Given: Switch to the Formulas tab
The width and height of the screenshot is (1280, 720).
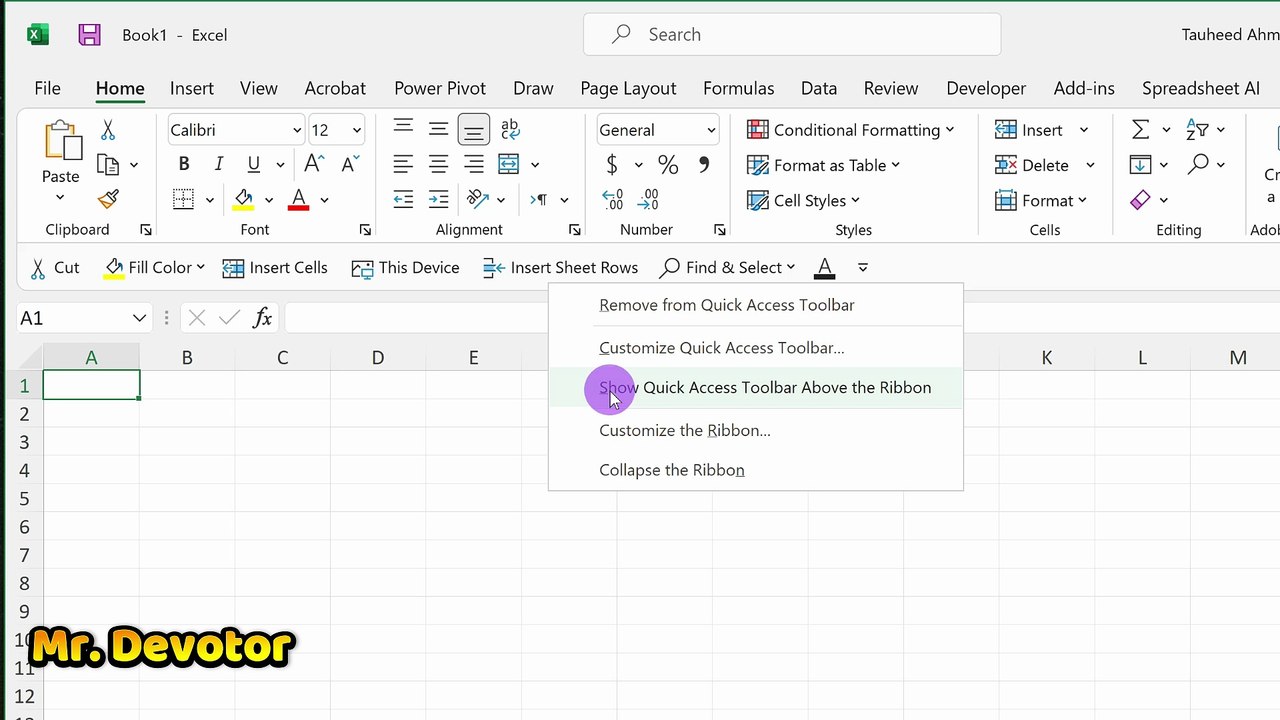Looking at the screenshot, I should [x=738, y=88].
